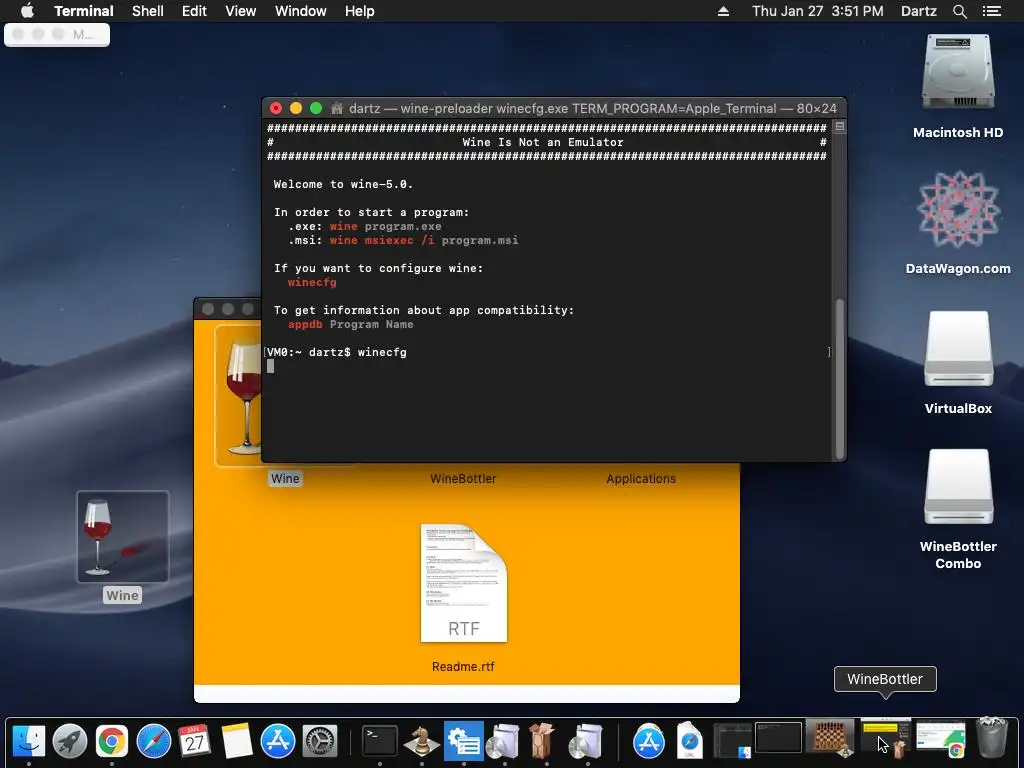Click split pane icon in Terminal corner
The height and width of the screenshot is (768, 1024).
[840, 127]
